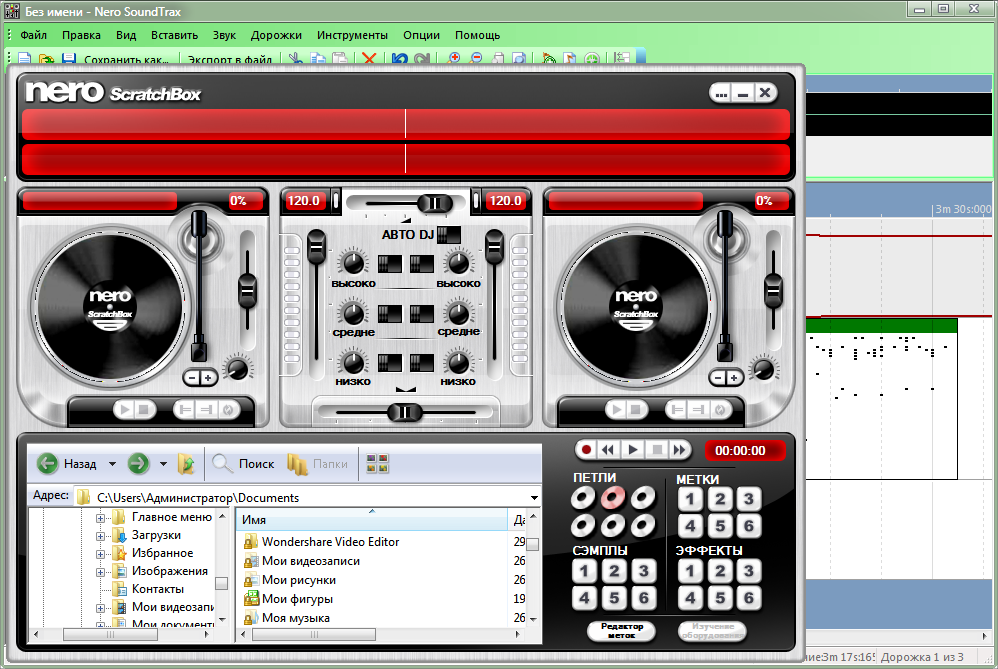Click the ScratchBox fast-forward button
Screen dimensions: 998x669
click(x=680, y=450)
